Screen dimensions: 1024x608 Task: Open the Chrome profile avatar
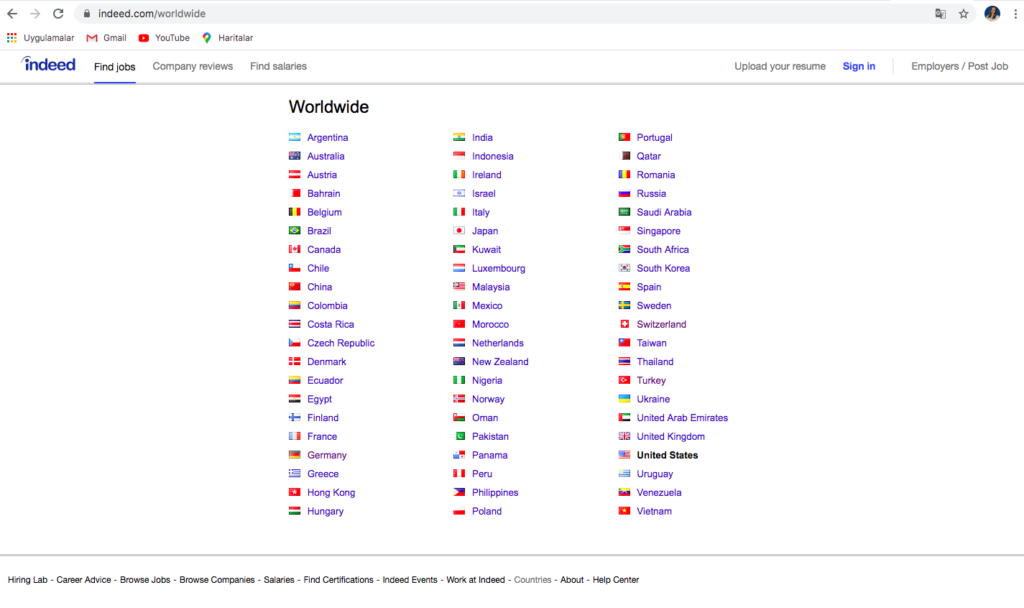[x=991, y=14]
